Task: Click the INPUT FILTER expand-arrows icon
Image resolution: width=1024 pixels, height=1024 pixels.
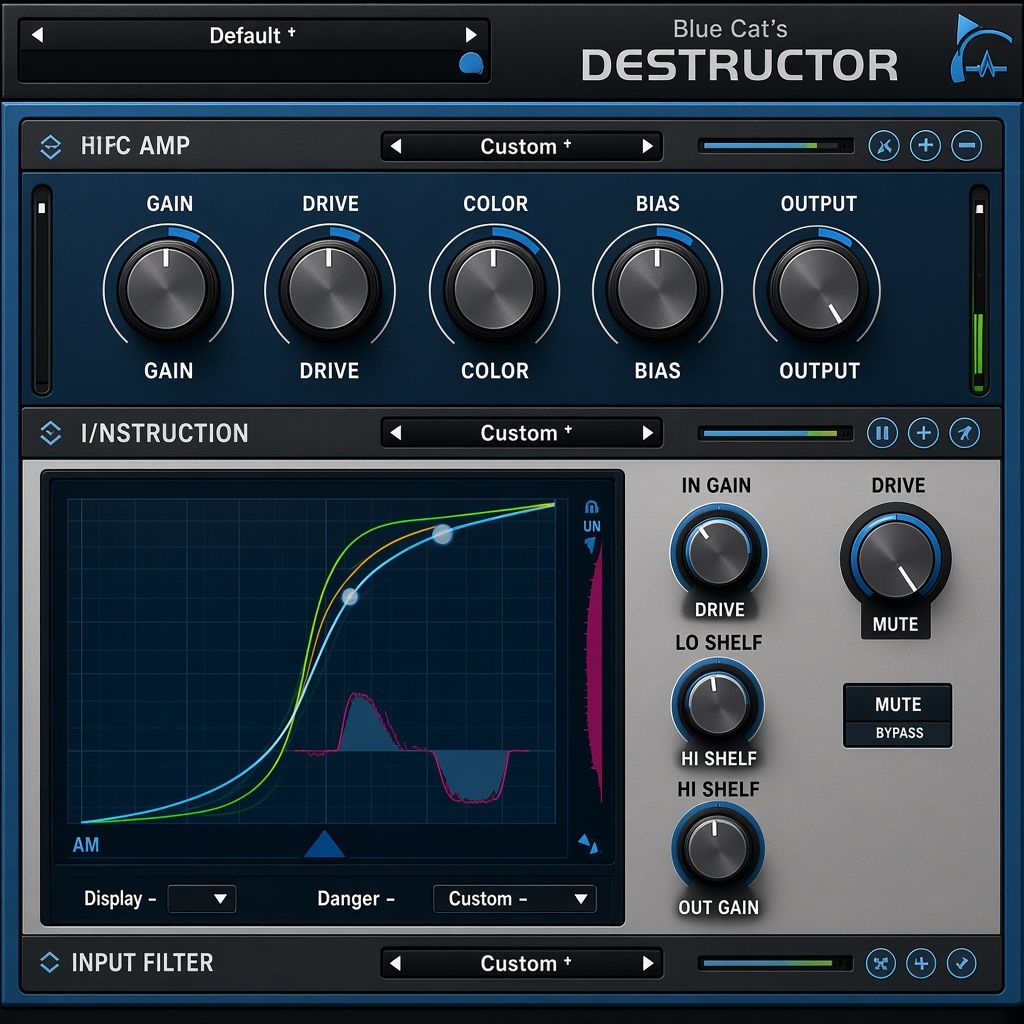Action: point(881,963)
